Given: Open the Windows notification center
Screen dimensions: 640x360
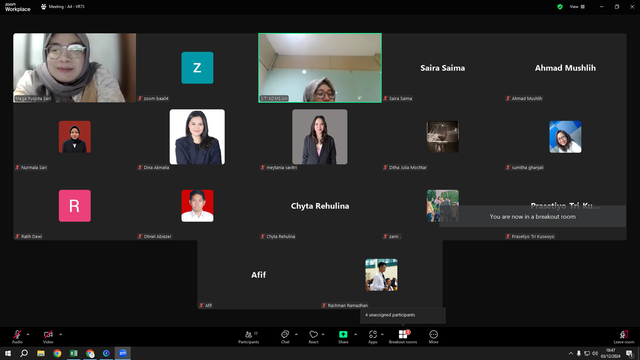Looking at the screenshot, I should pos(629,353).
